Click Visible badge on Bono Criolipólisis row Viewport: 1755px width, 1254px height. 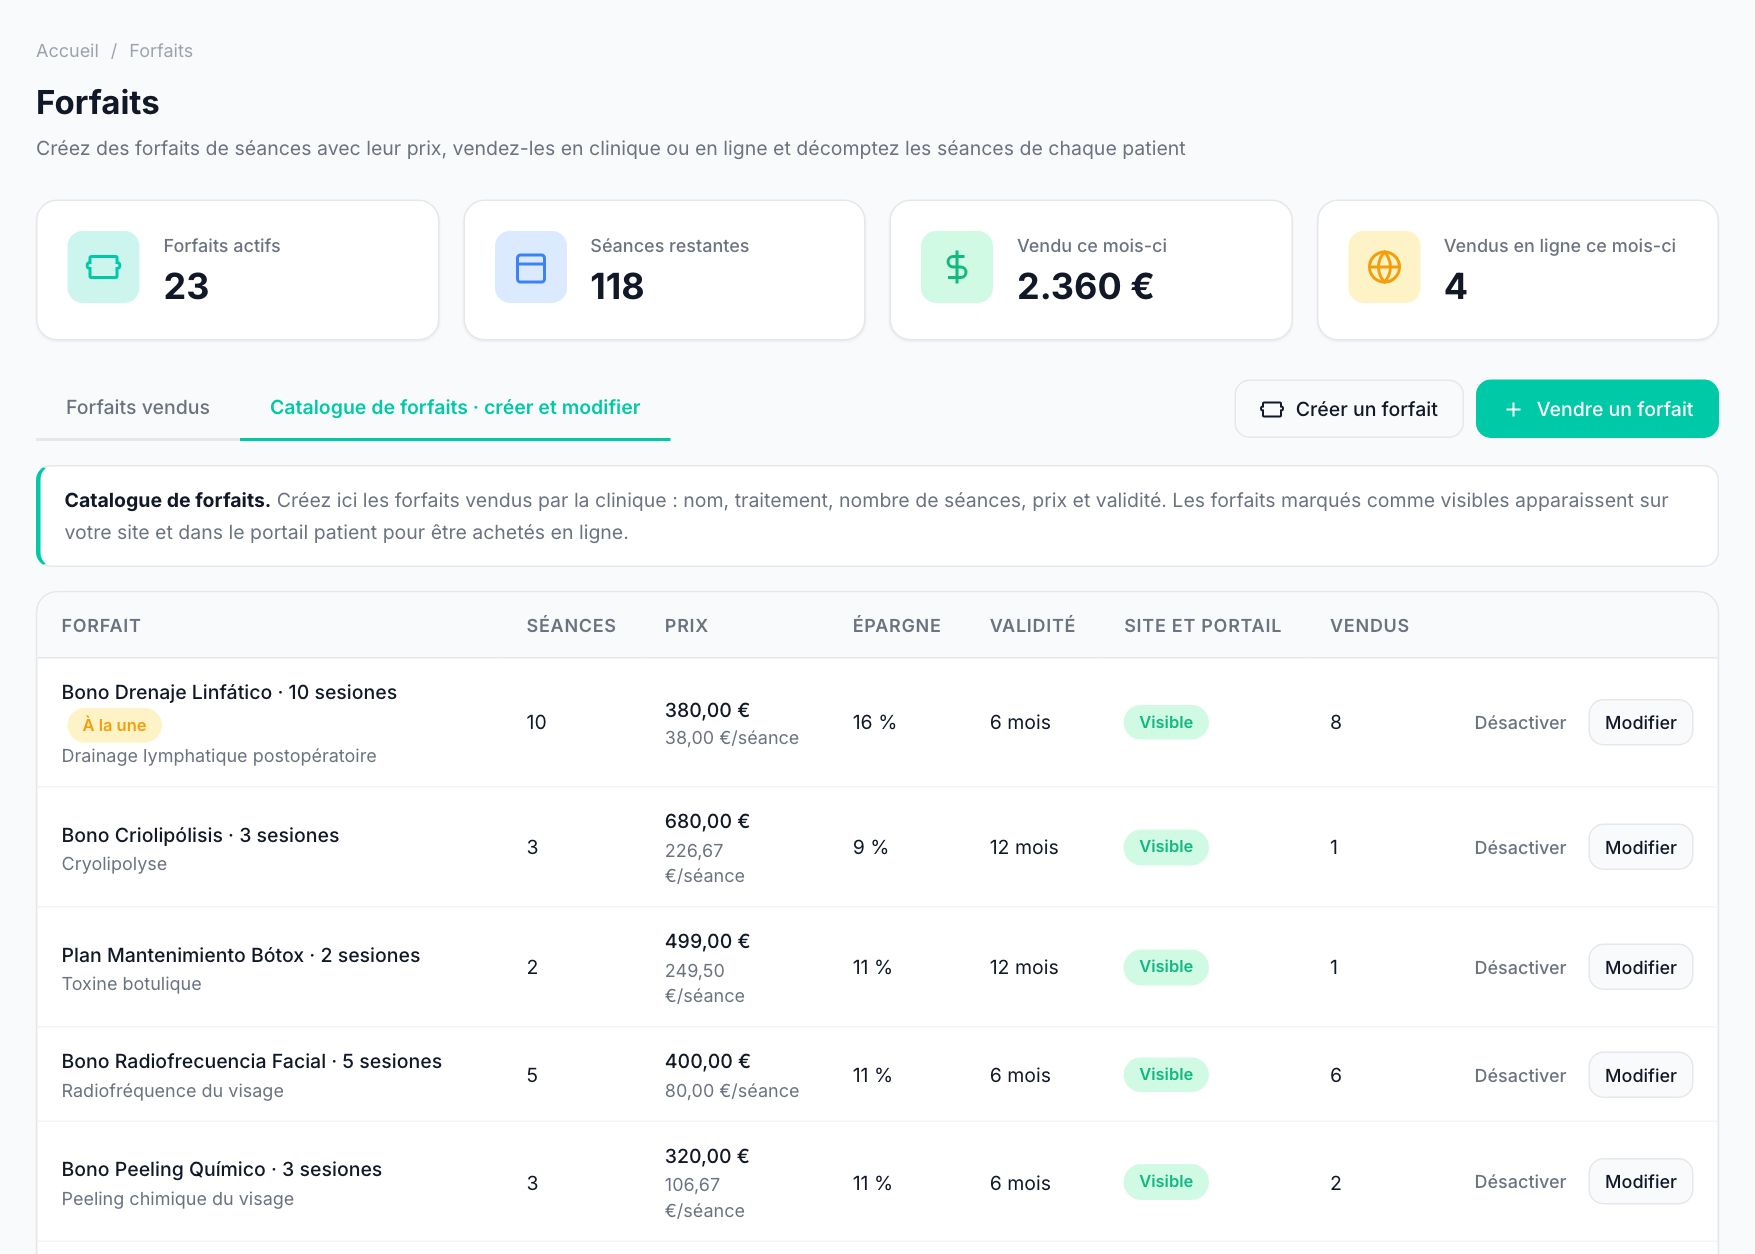[1166, 846]
